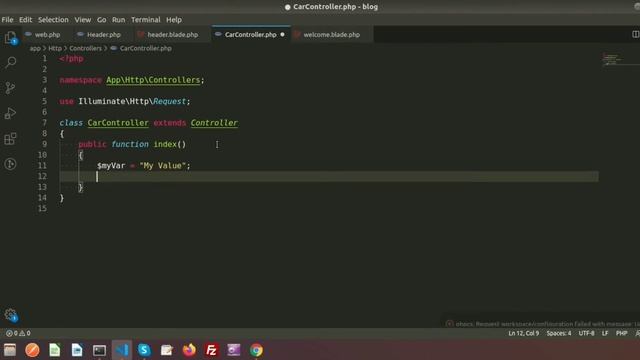Click the 'Controllers' breadcrumb segment
The width and height of the screenshot is (640, 360).
pos(85,48)
